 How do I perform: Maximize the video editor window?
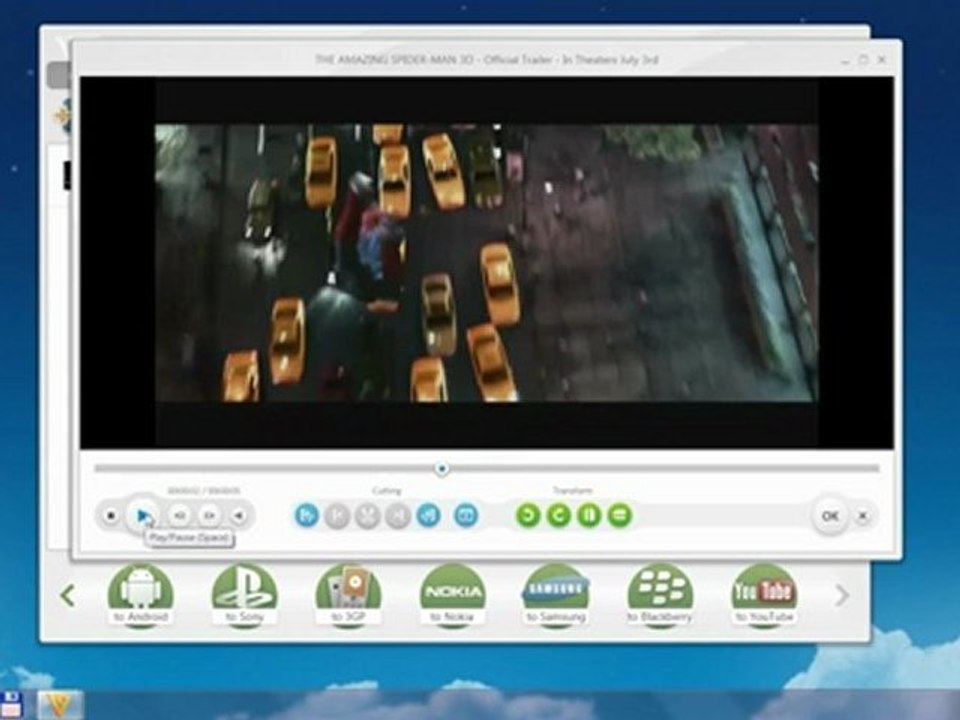[x=863, y=60]
